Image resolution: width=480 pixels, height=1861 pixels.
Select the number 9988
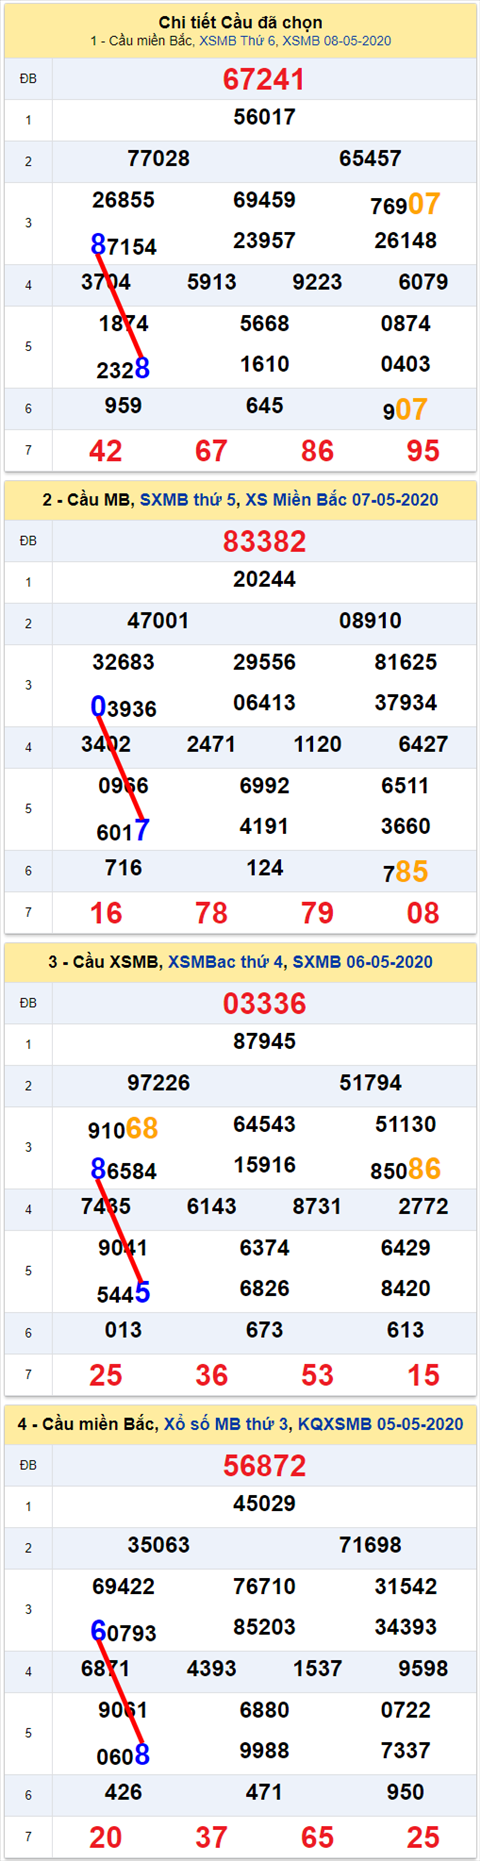[x=264, y=1750]
